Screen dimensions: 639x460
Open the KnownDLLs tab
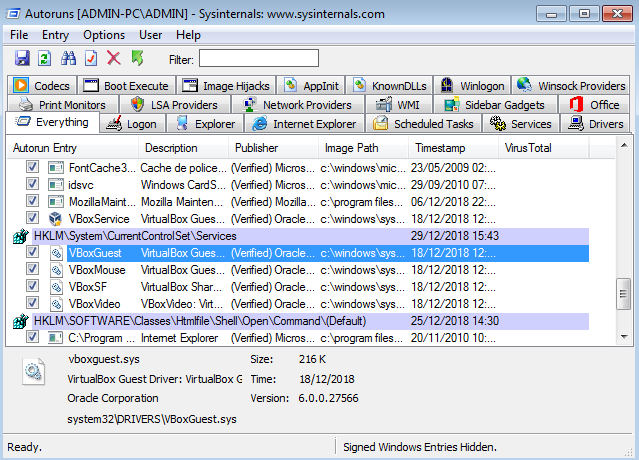click(x=390, y=86)
